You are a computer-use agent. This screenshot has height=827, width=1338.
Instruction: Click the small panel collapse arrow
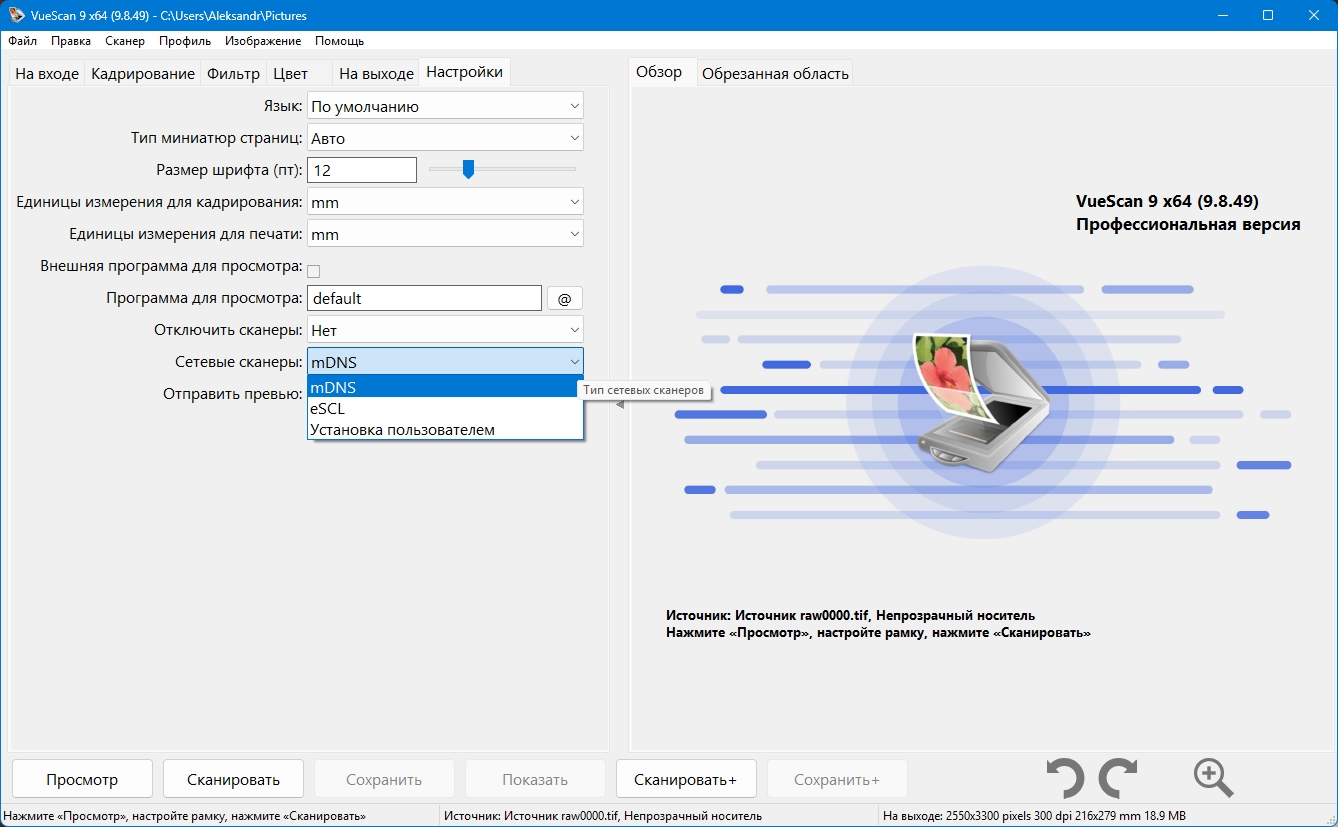pyautogui.click(x=619, y=404)
